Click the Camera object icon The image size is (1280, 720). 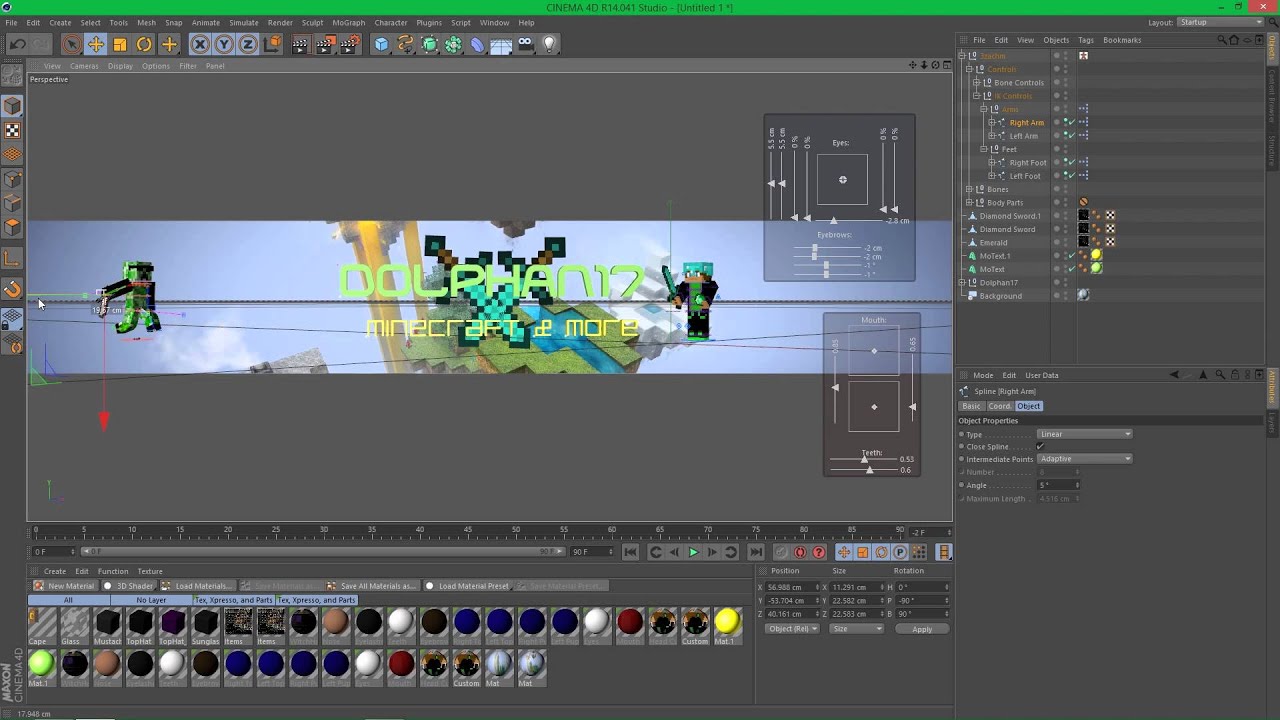(x=525, y=44)
